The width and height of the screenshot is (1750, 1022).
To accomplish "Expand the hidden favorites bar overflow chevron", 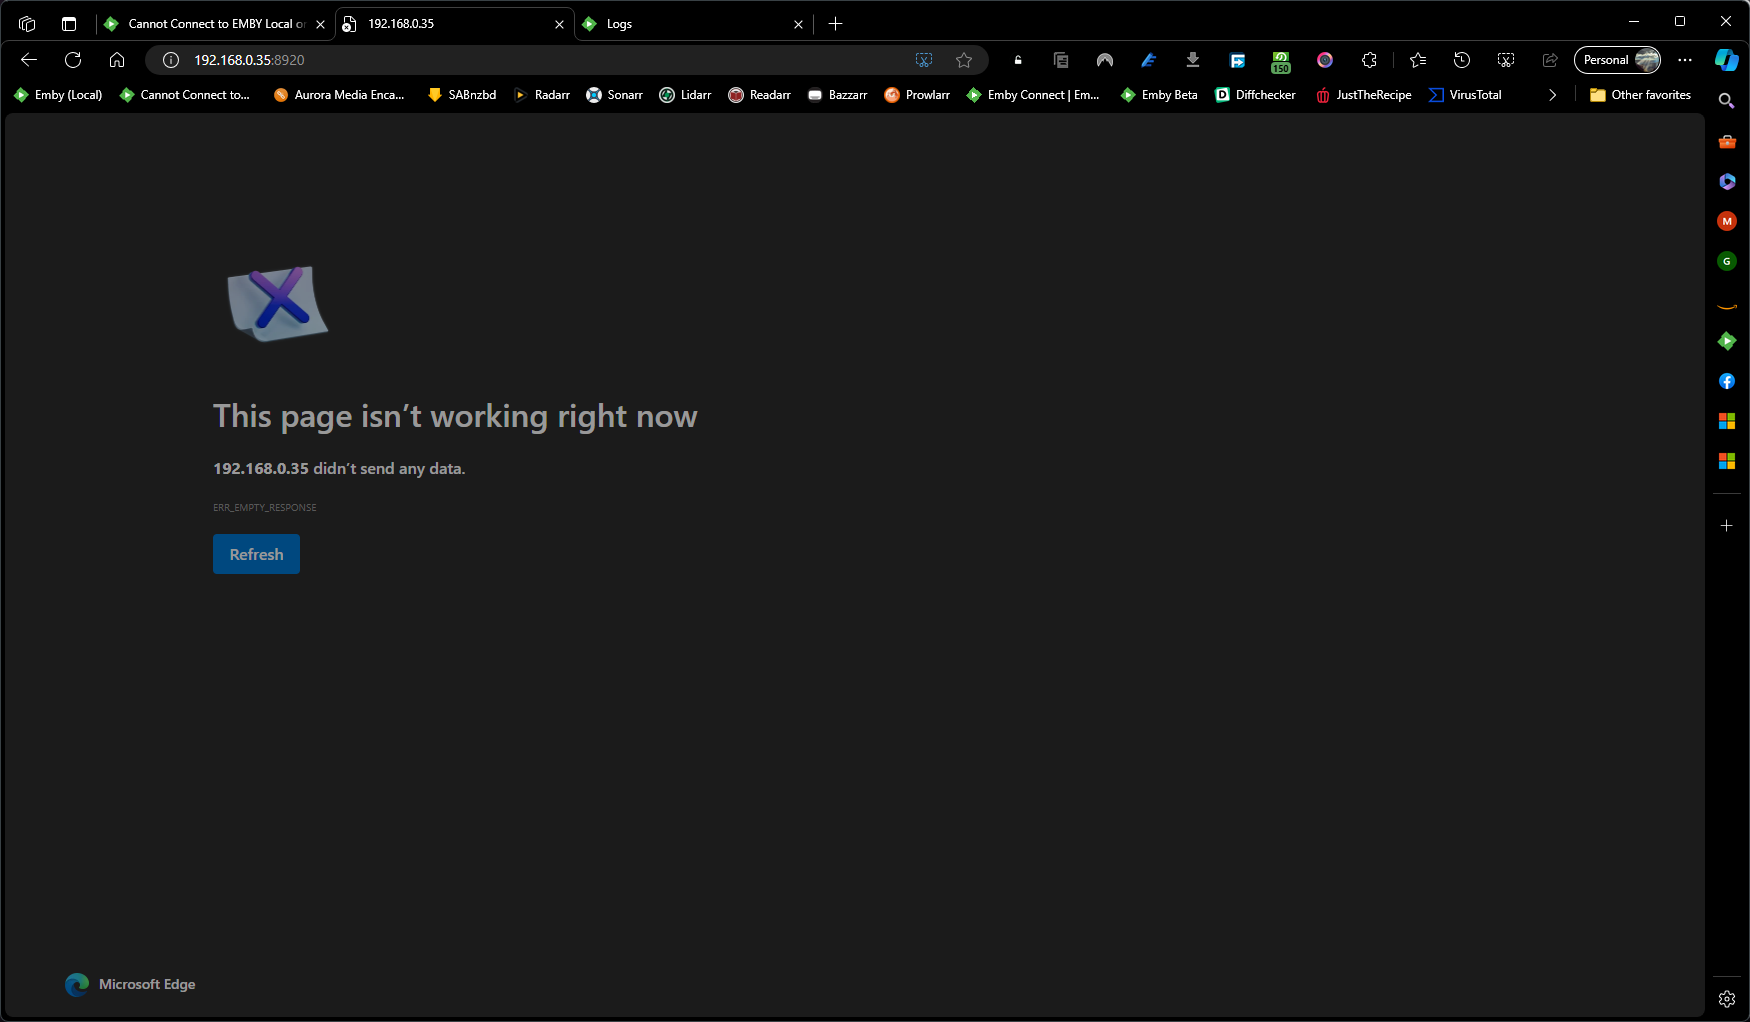I will [1552, 95].
